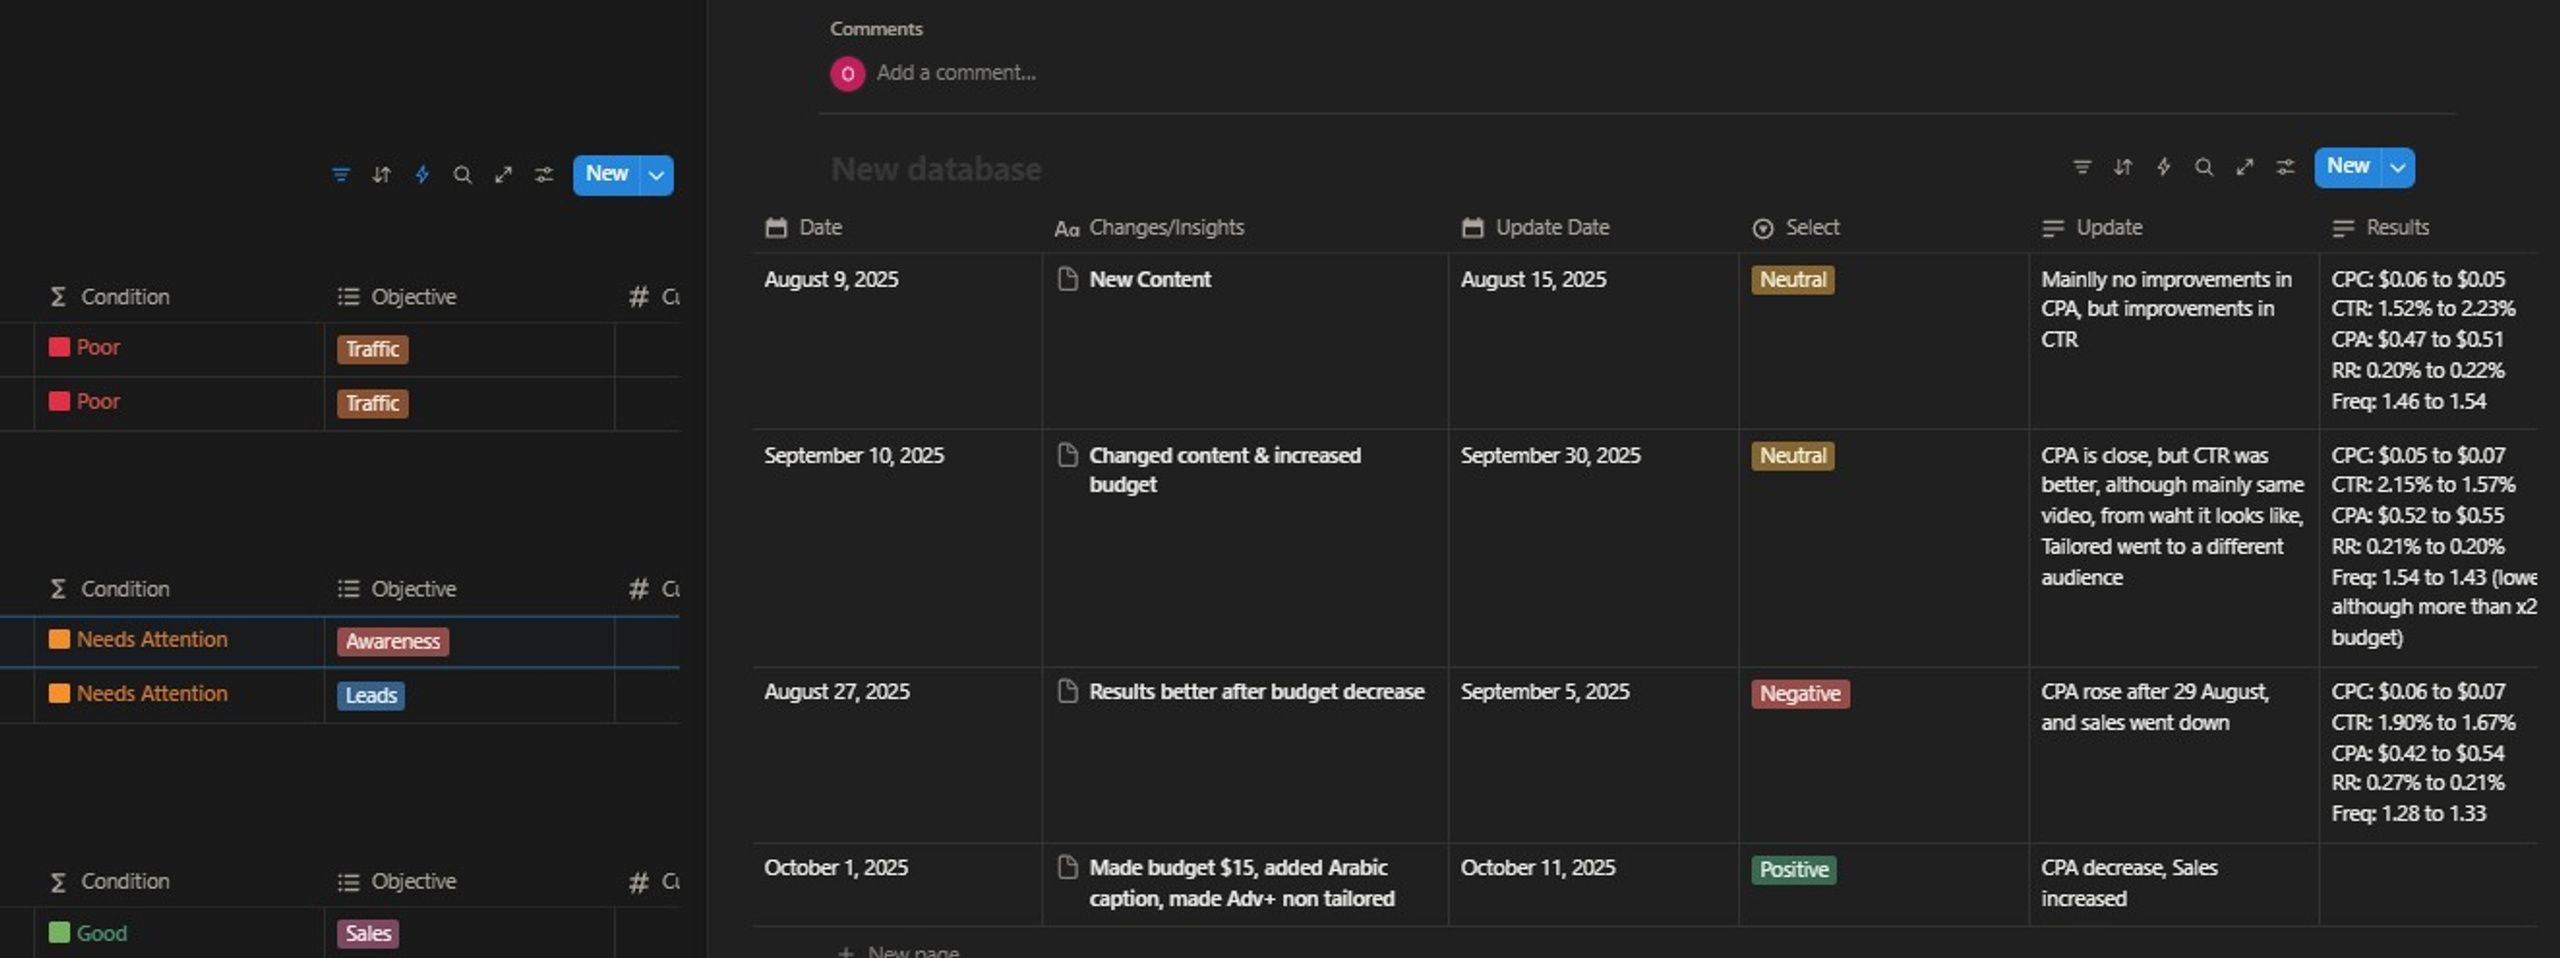Click the Sales objective tag
This screenshot has height=958, width=2560.
point(368,934)
